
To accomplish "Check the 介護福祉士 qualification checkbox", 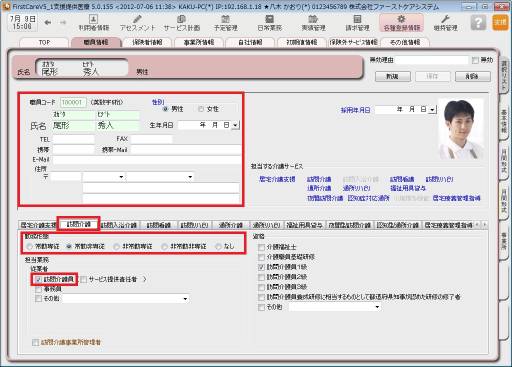I will (x=262, y=247).
